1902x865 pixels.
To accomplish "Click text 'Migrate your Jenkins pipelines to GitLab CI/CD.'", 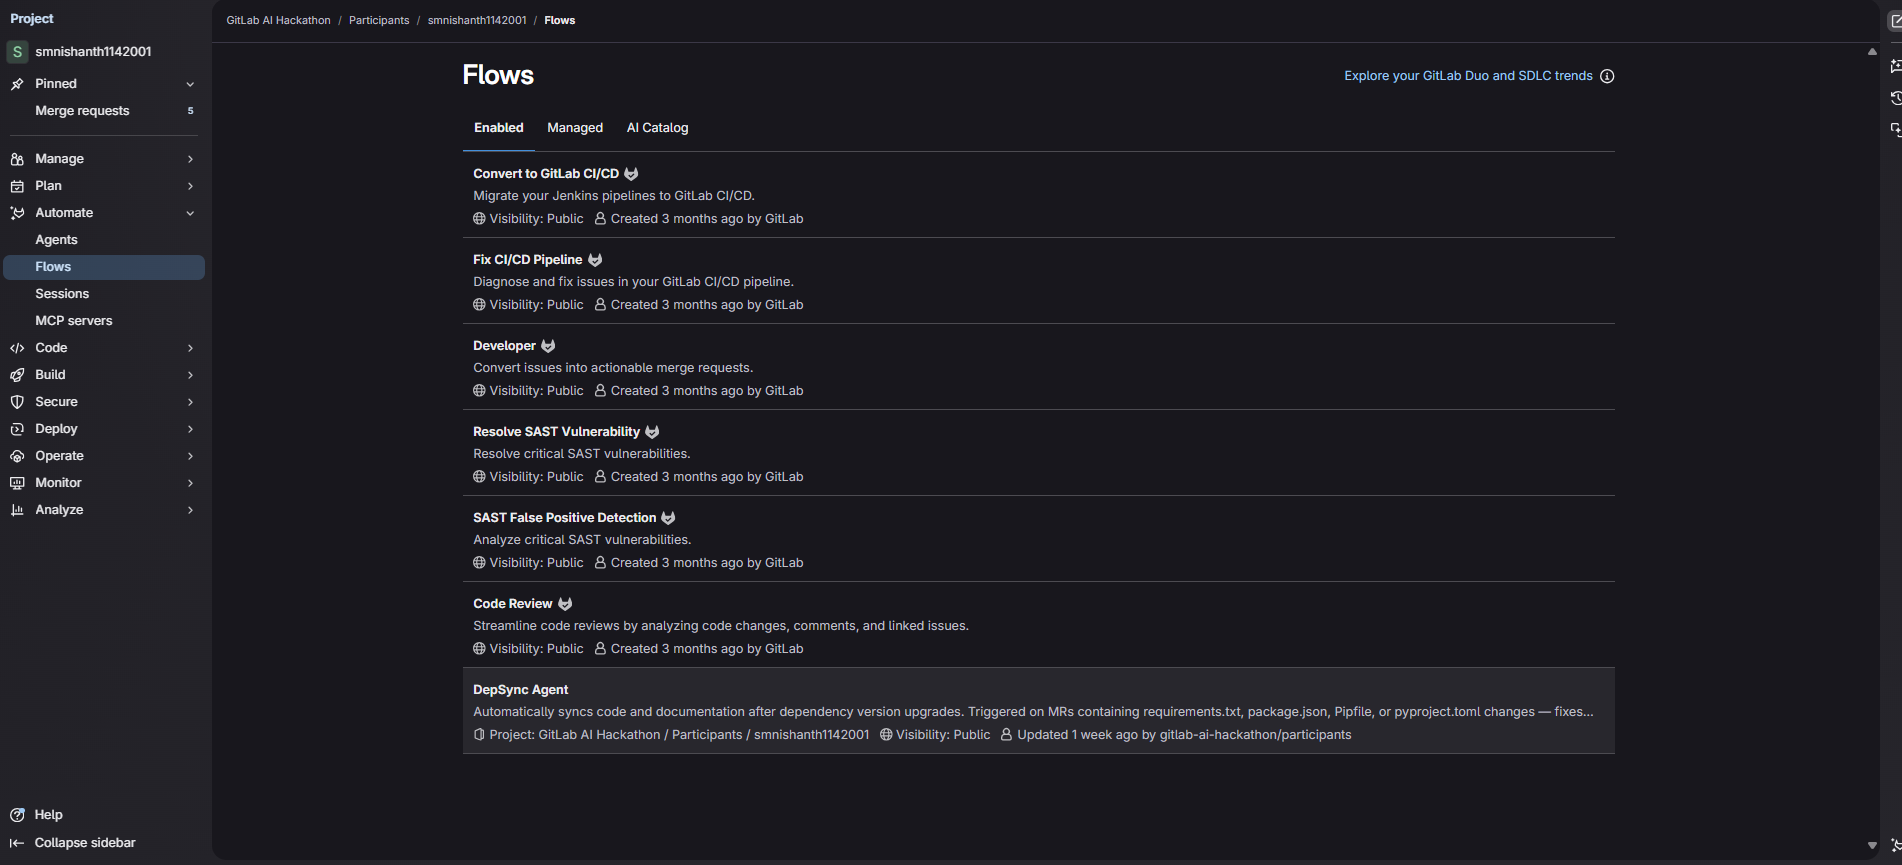I will pos(614,196).
